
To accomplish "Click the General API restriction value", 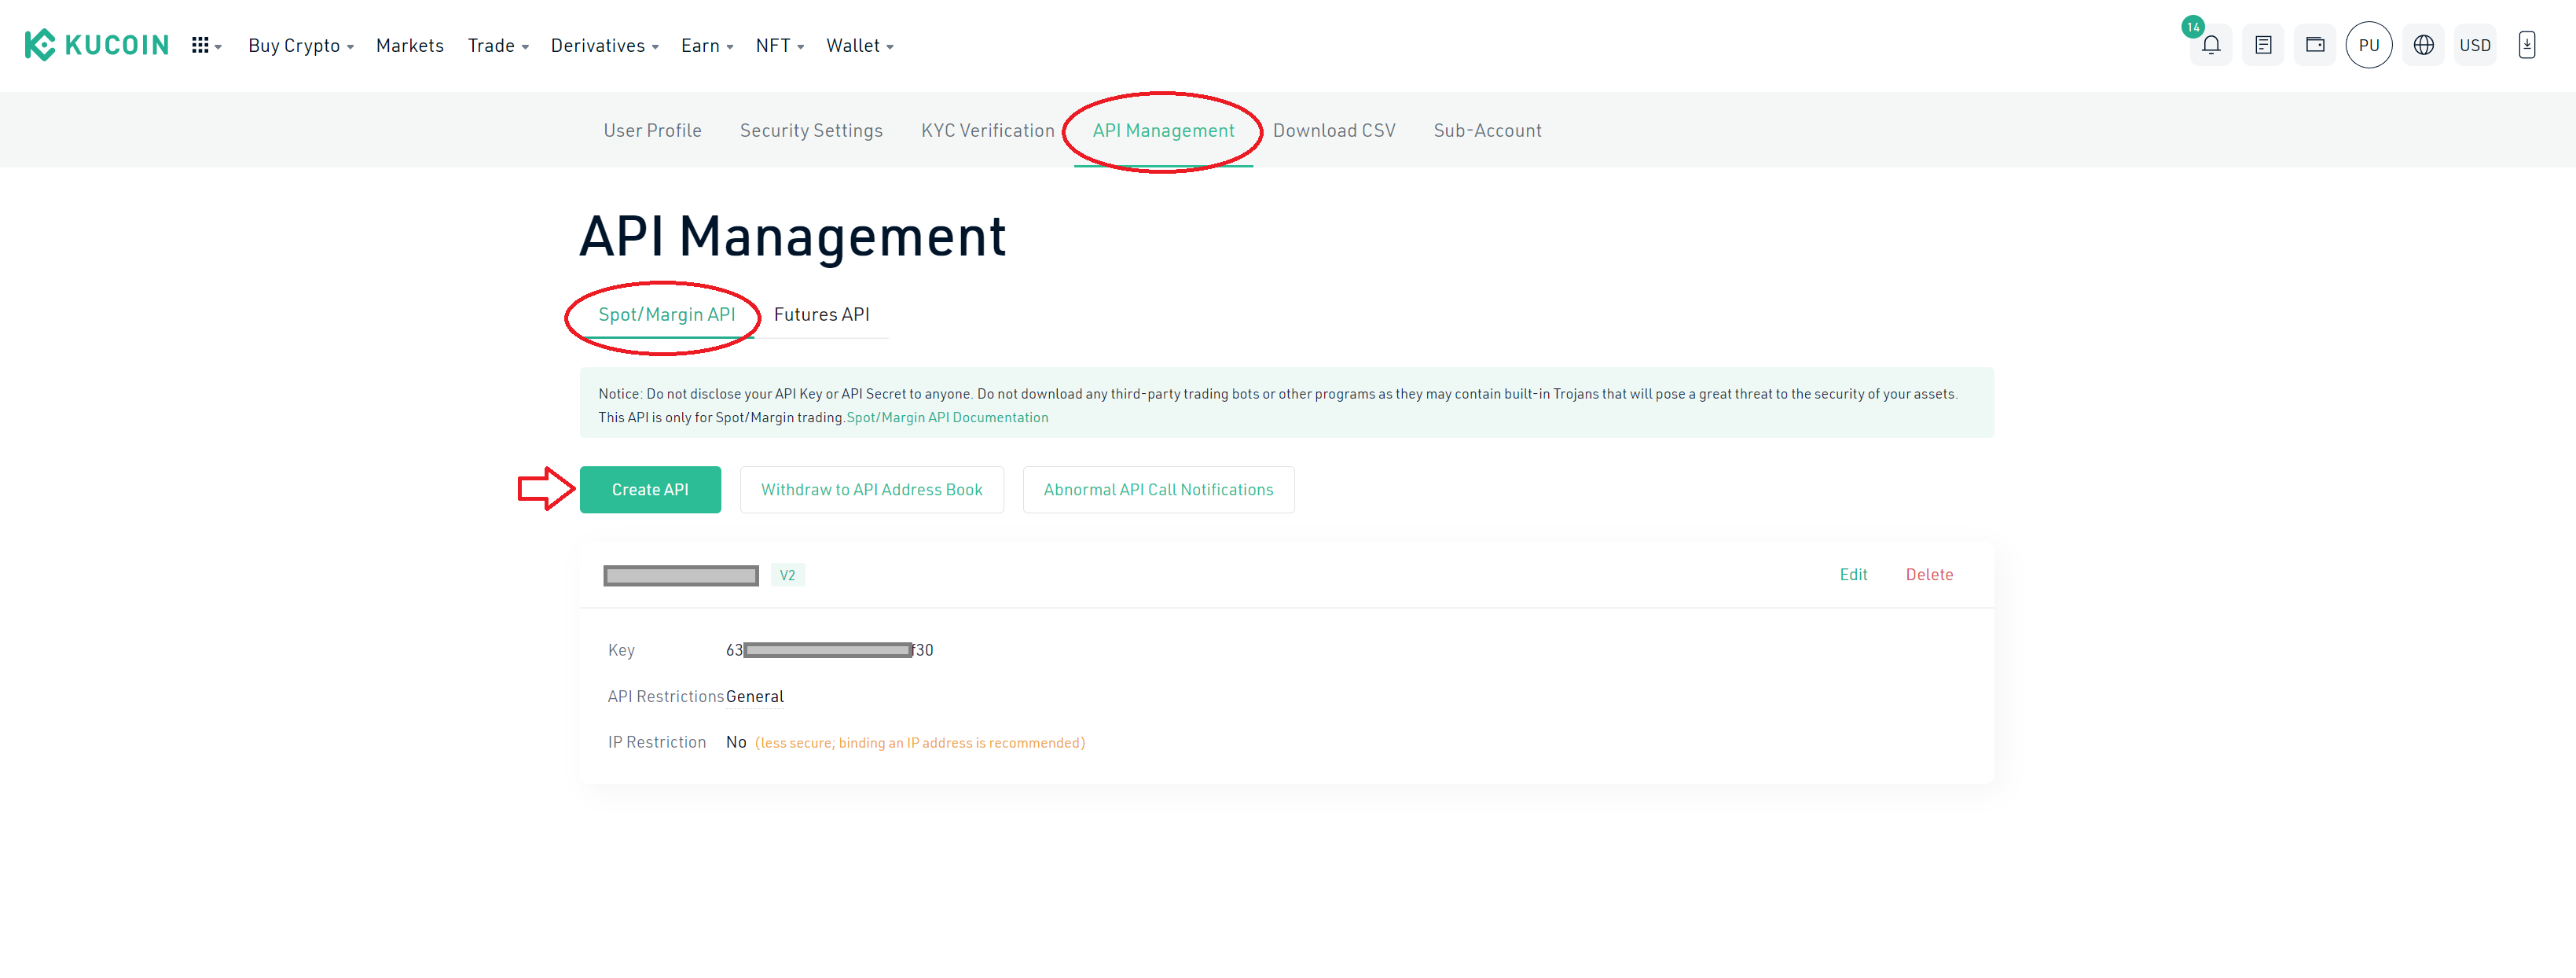I will tap(754, 696).
